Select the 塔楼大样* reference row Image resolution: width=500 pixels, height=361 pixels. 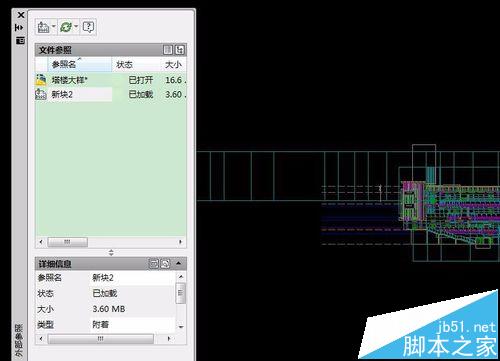pos(111,80)
